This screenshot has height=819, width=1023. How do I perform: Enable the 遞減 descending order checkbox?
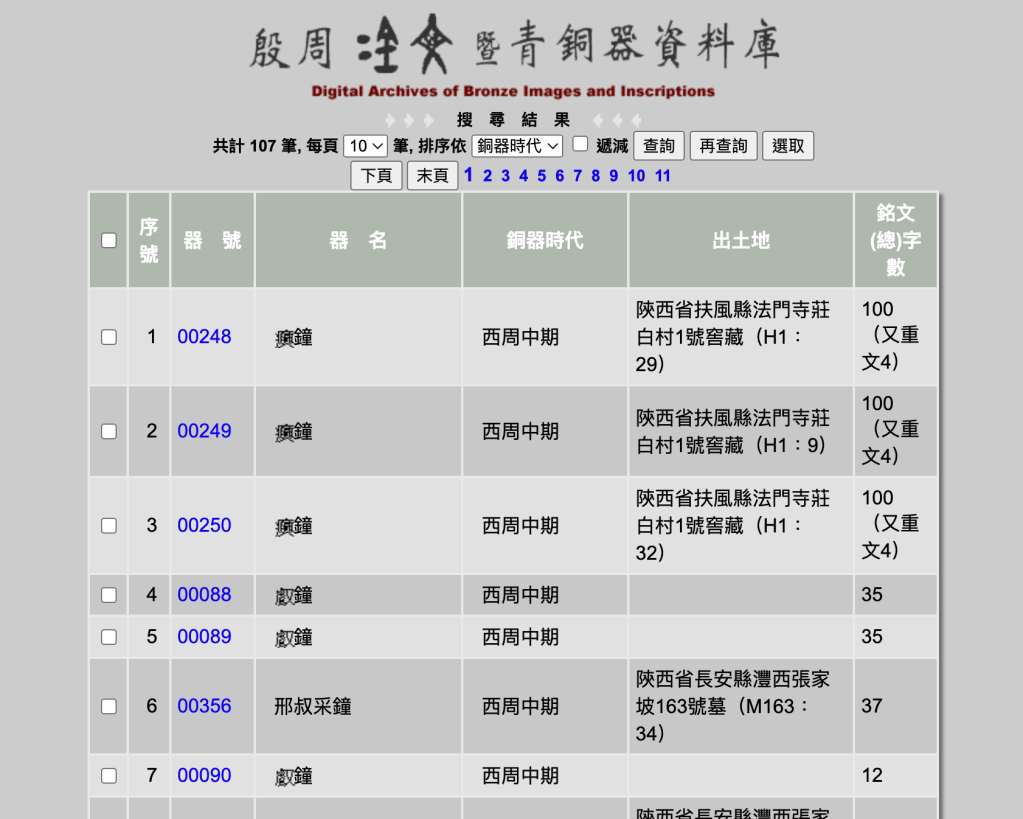[x=580, y=144]
